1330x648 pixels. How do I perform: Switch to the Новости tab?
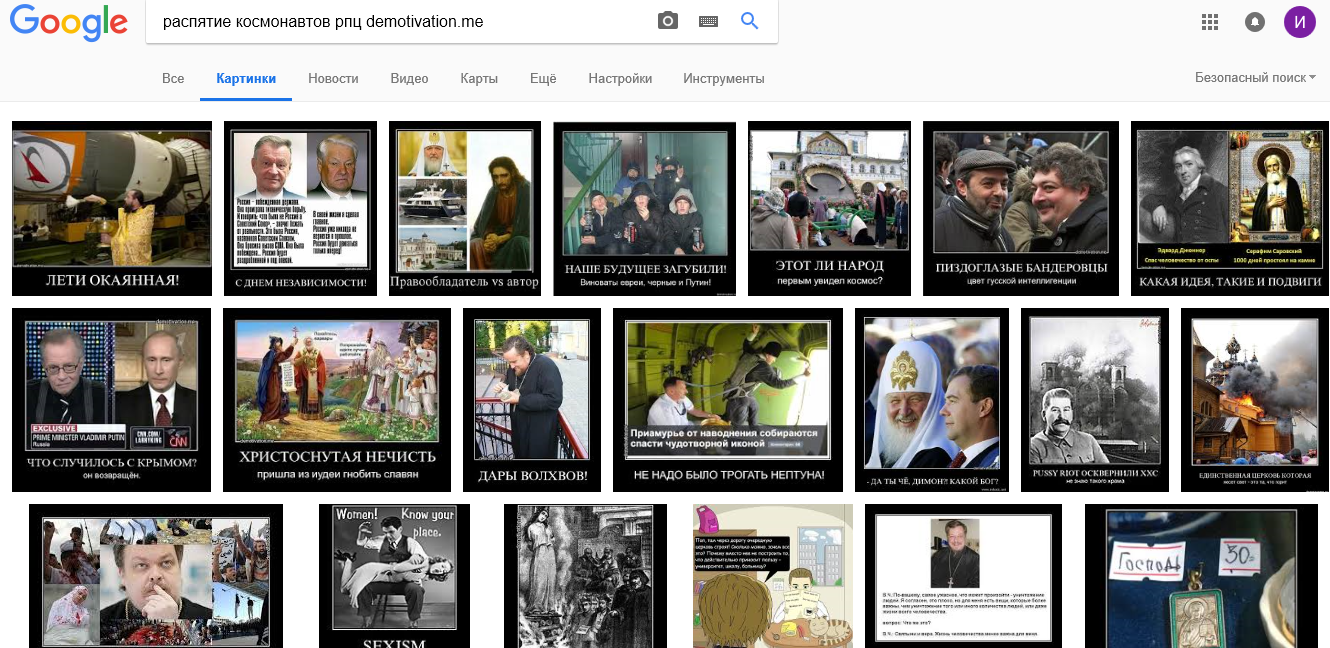pos(333,79)
